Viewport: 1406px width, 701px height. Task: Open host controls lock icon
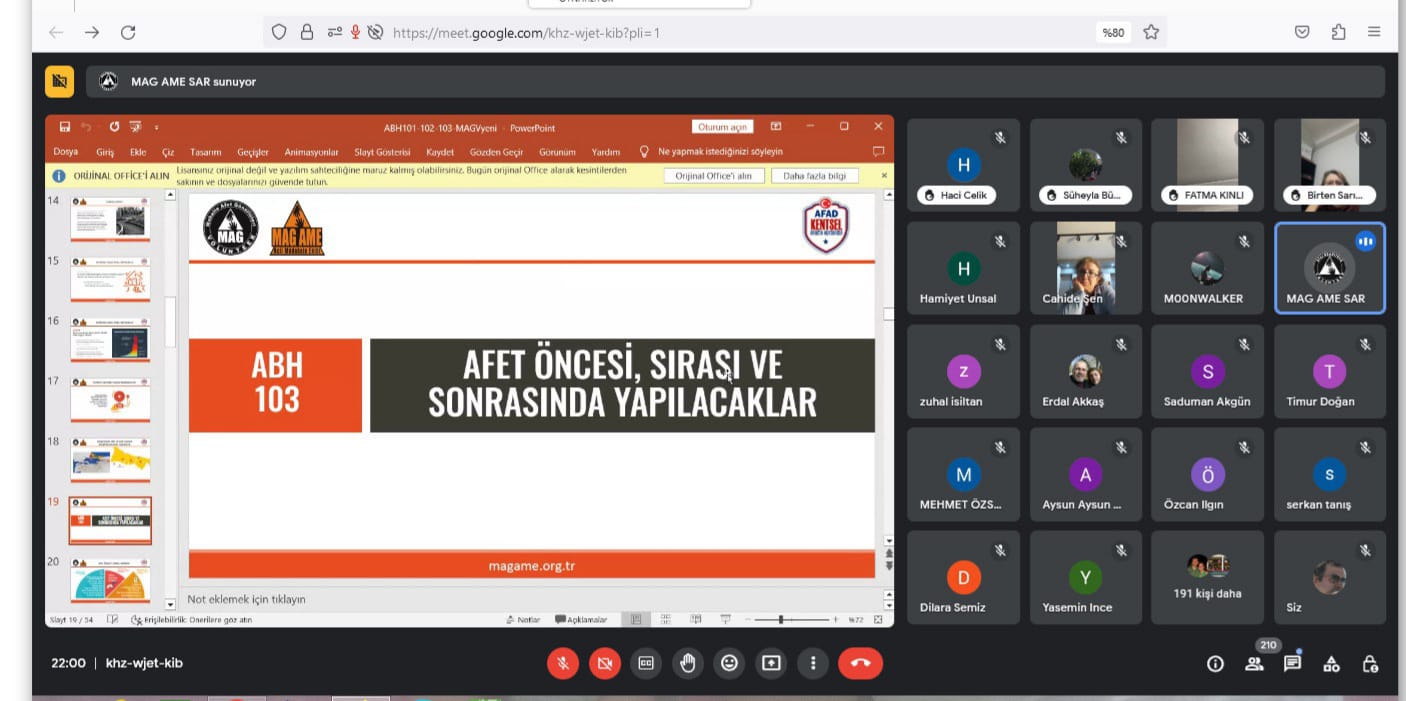coord(1370,664)
